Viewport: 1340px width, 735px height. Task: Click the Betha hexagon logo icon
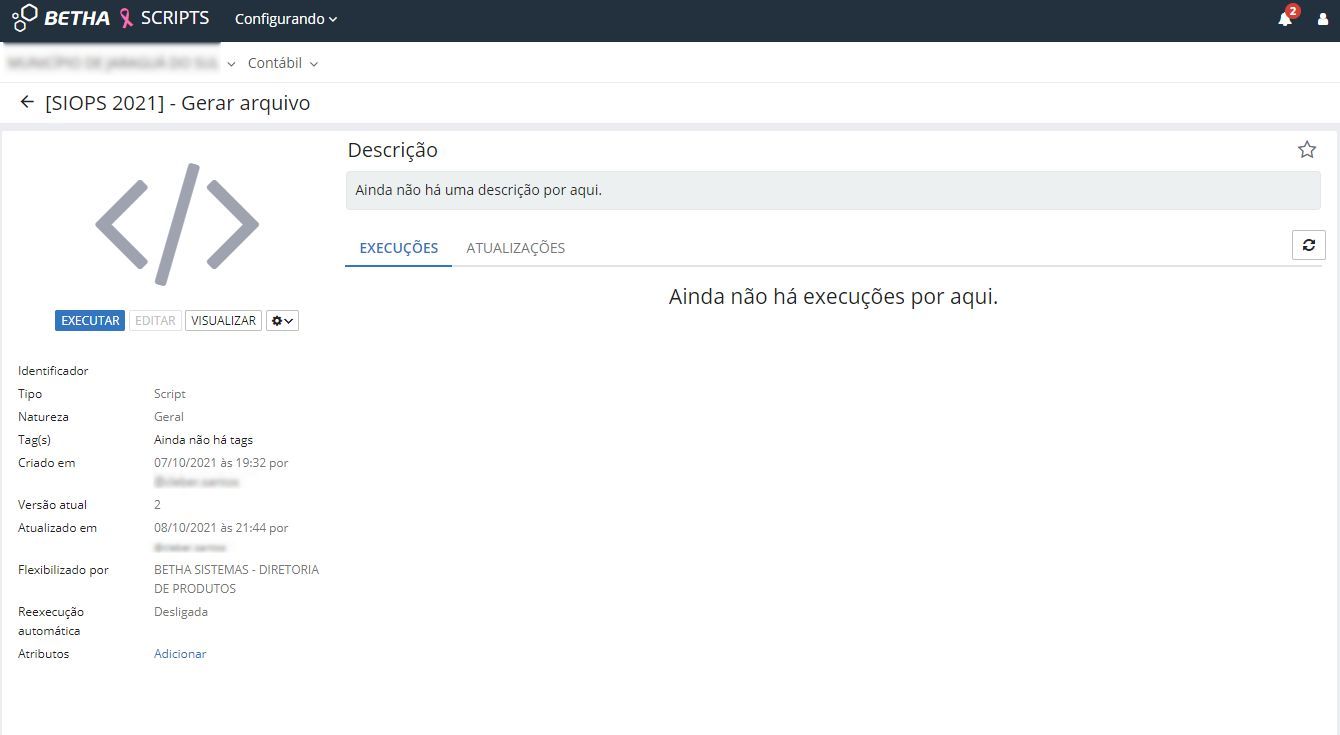click(25, 18)
